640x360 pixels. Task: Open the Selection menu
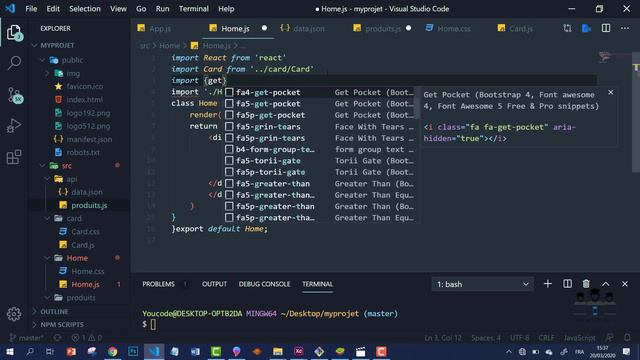(x=85, y=9)
